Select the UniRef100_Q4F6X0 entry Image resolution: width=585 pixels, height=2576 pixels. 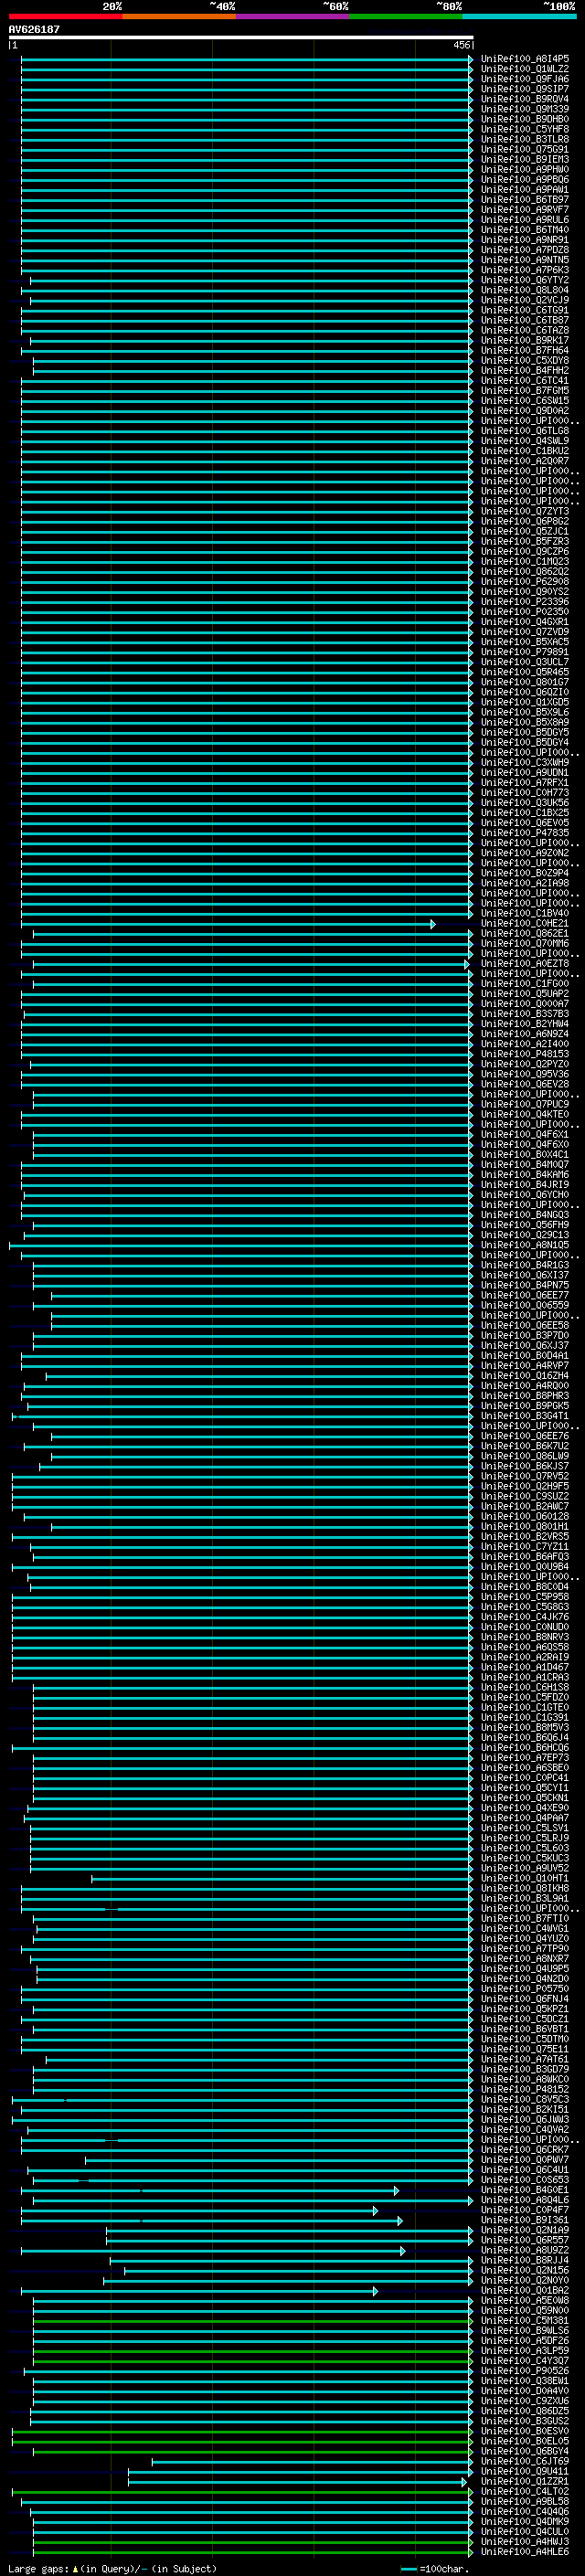(x=525, y=1144)
